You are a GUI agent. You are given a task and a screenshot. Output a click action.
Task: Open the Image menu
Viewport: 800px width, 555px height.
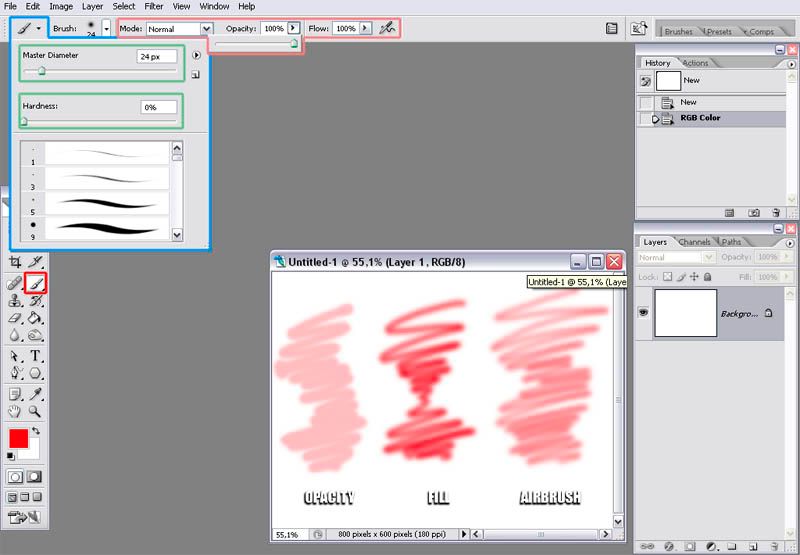pyautogui.click(x=61, y=7)
